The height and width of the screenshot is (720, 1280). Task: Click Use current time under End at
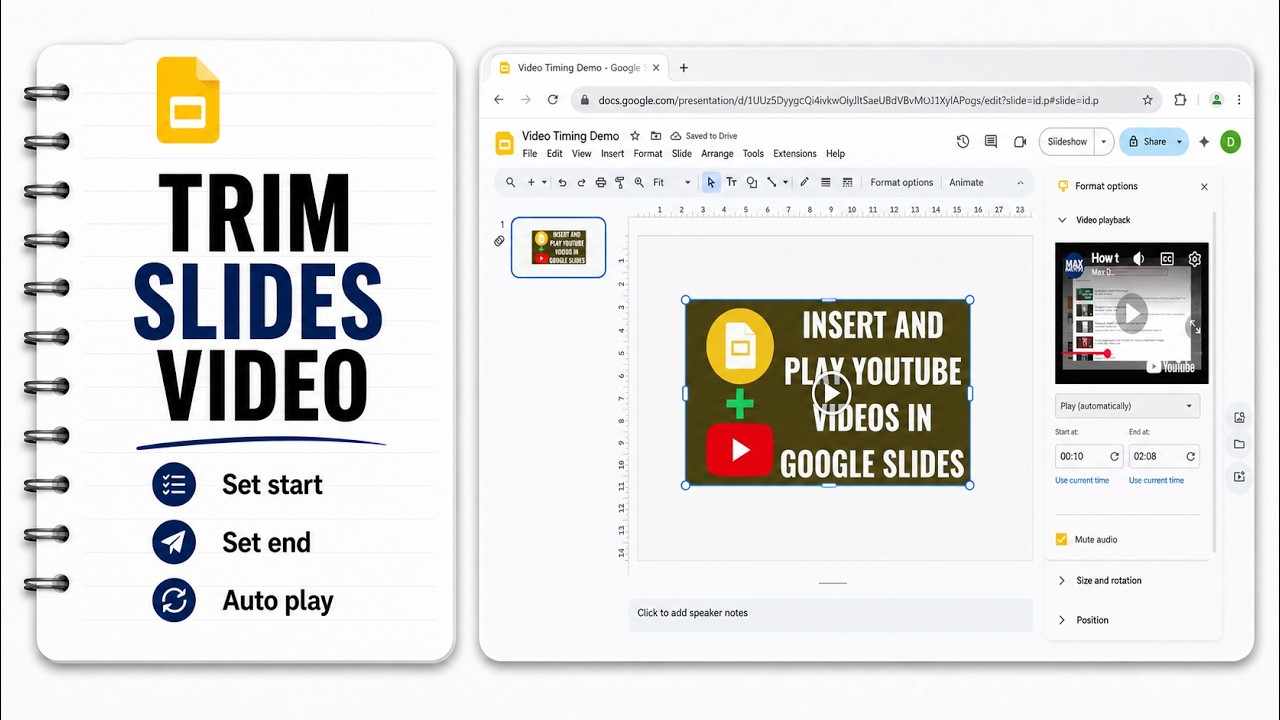[x=1156, y=481]
